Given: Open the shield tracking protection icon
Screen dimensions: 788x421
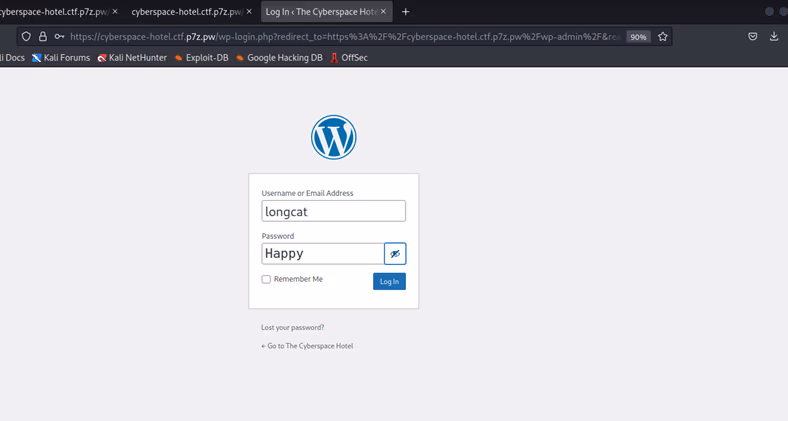Looking at the screenshot, I should [x=26, y=37].
